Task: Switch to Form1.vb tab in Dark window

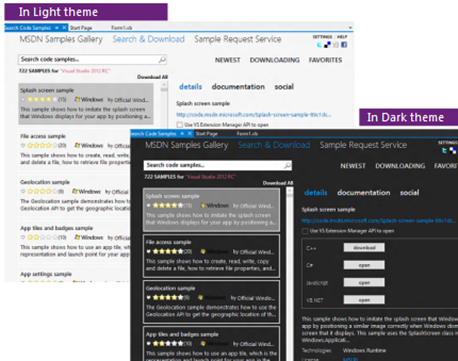Action: pos(247,134)
